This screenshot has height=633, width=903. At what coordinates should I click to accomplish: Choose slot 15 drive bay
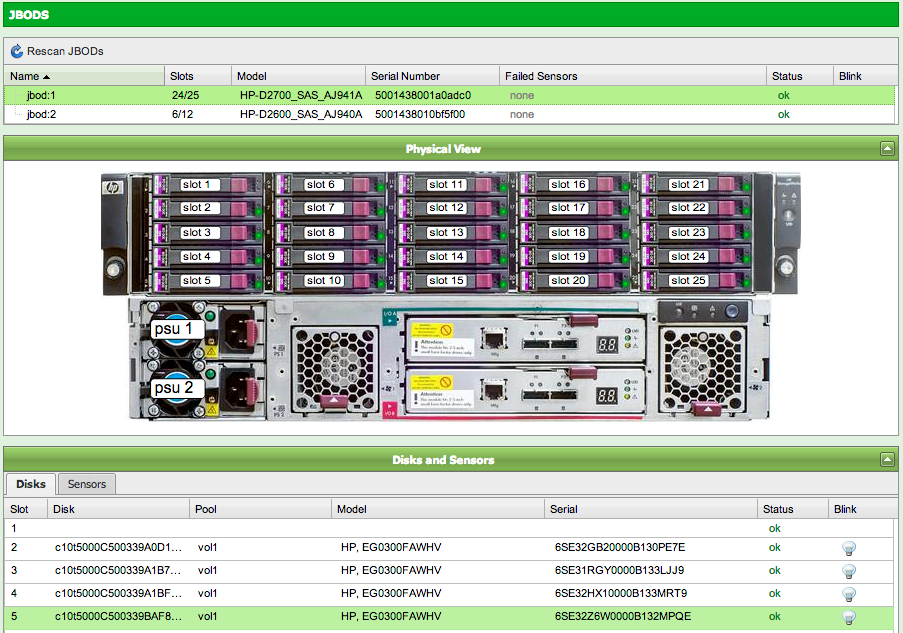(446, 281)
